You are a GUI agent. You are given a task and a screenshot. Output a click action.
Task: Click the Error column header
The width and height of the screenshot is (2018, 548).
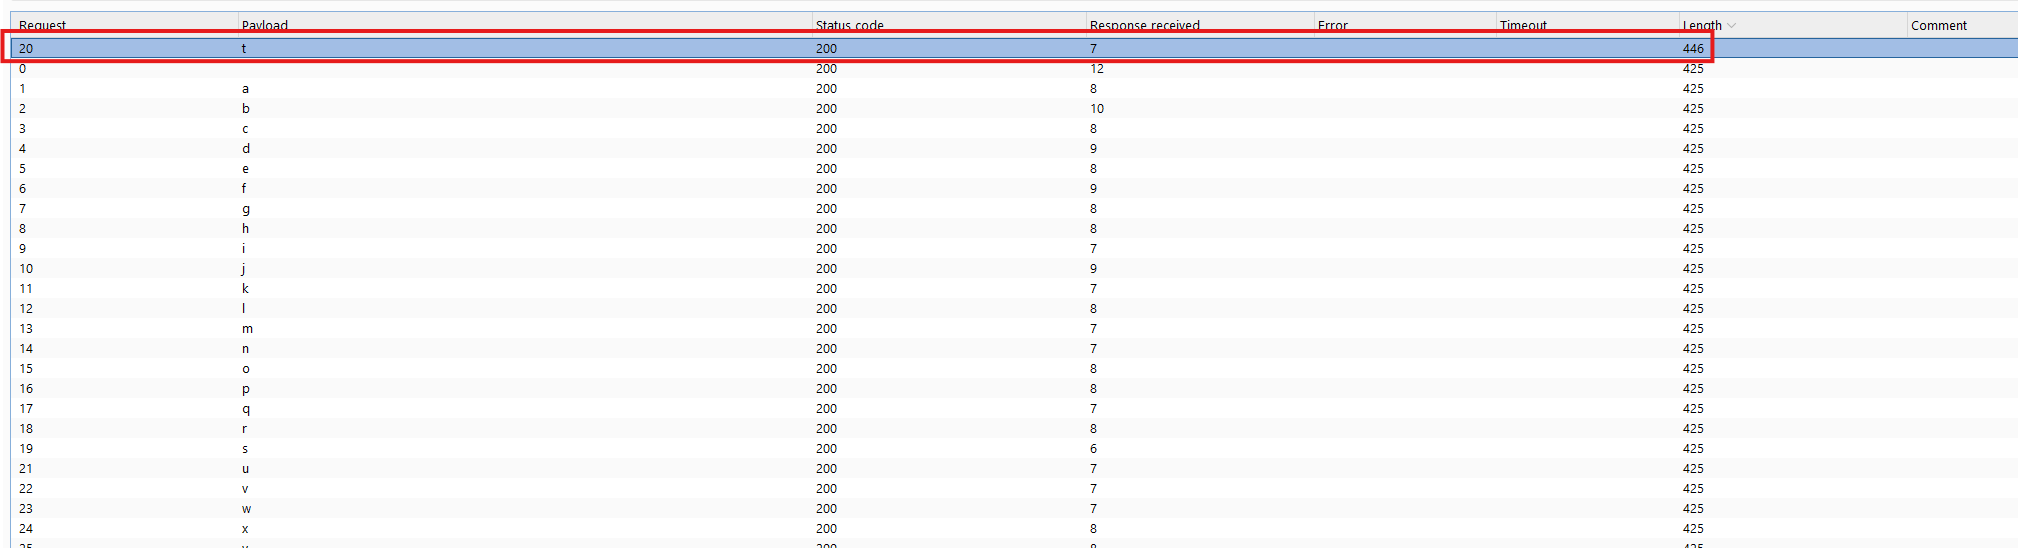[x=1332, y=25]
